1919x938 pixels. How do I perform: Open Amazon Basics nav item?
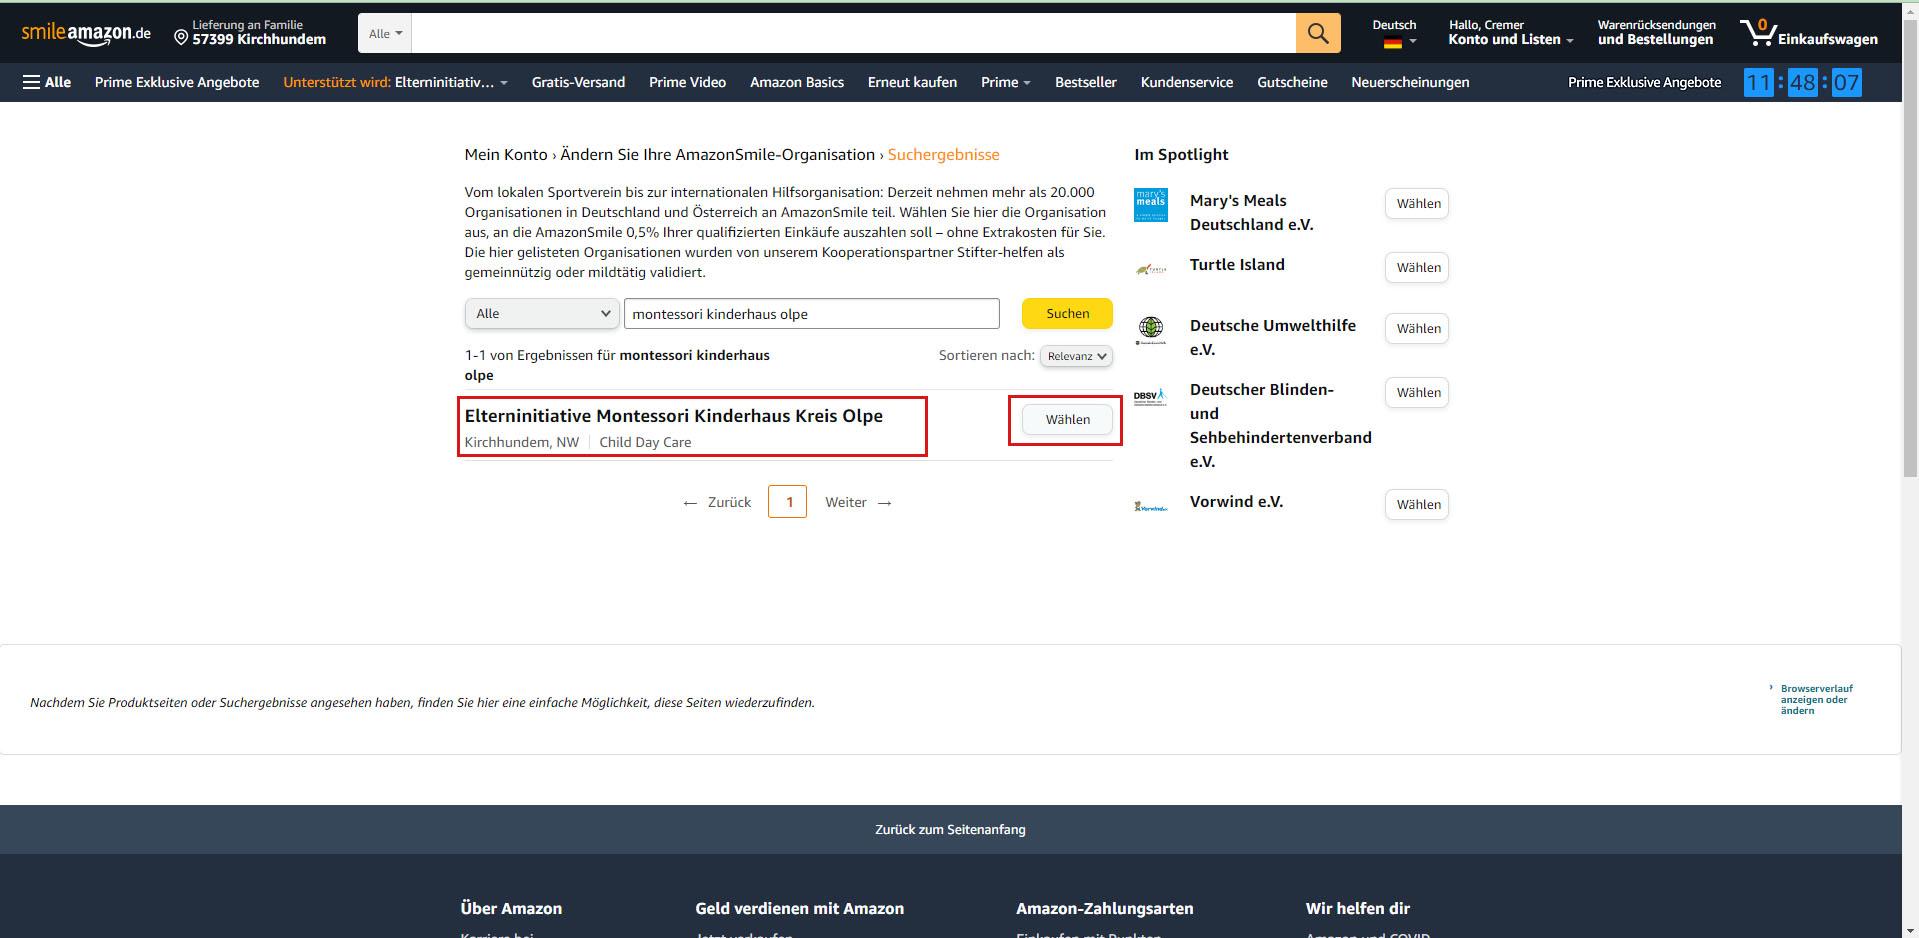coord(797,82)
